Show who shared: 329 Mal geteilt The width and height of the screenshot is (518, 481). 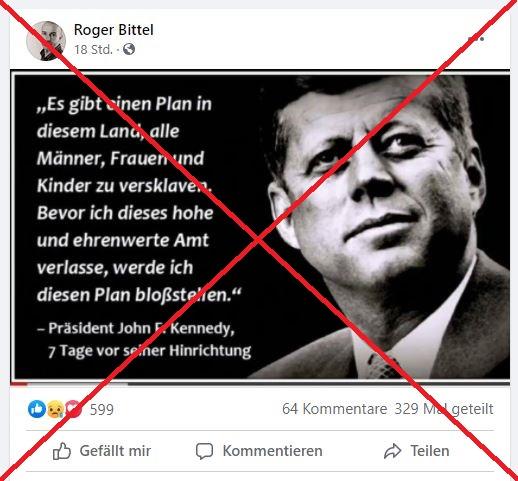(444, 409)
